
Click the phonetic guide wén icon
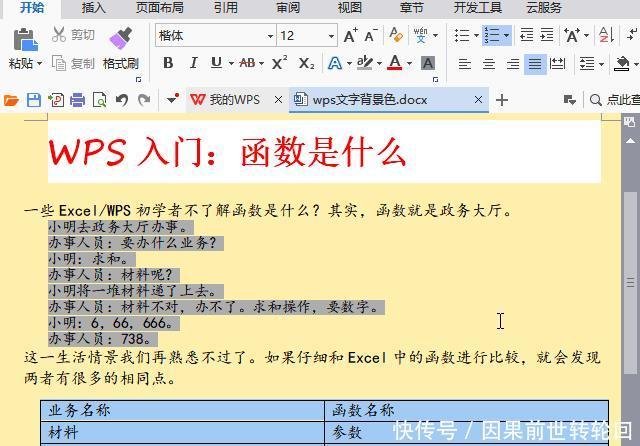click(420, 35)
